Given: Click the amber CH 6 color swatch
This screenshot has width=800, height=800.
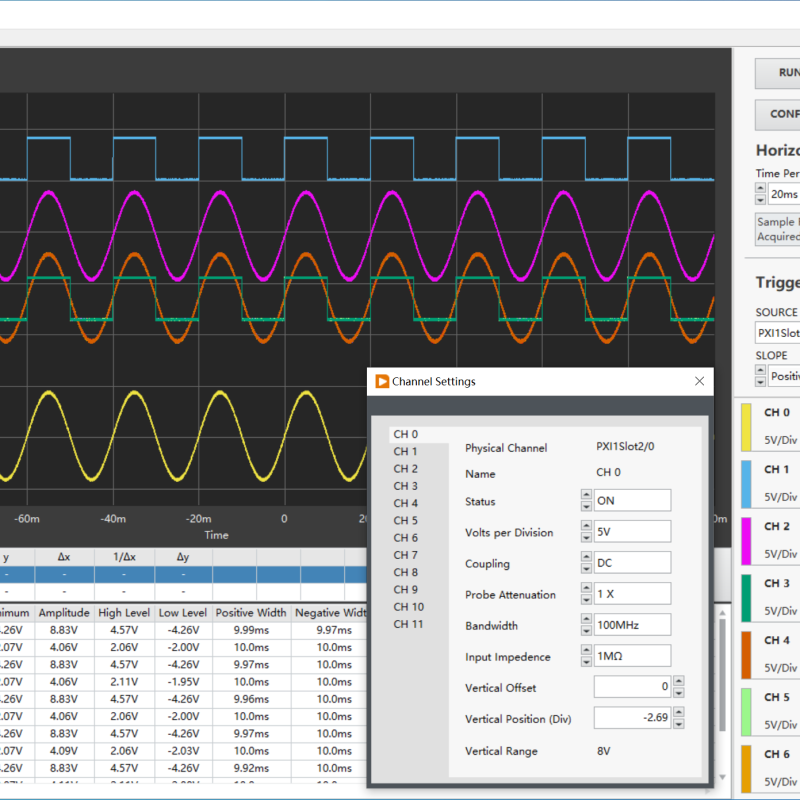Looking at the screenshot, I should (746, 769).
